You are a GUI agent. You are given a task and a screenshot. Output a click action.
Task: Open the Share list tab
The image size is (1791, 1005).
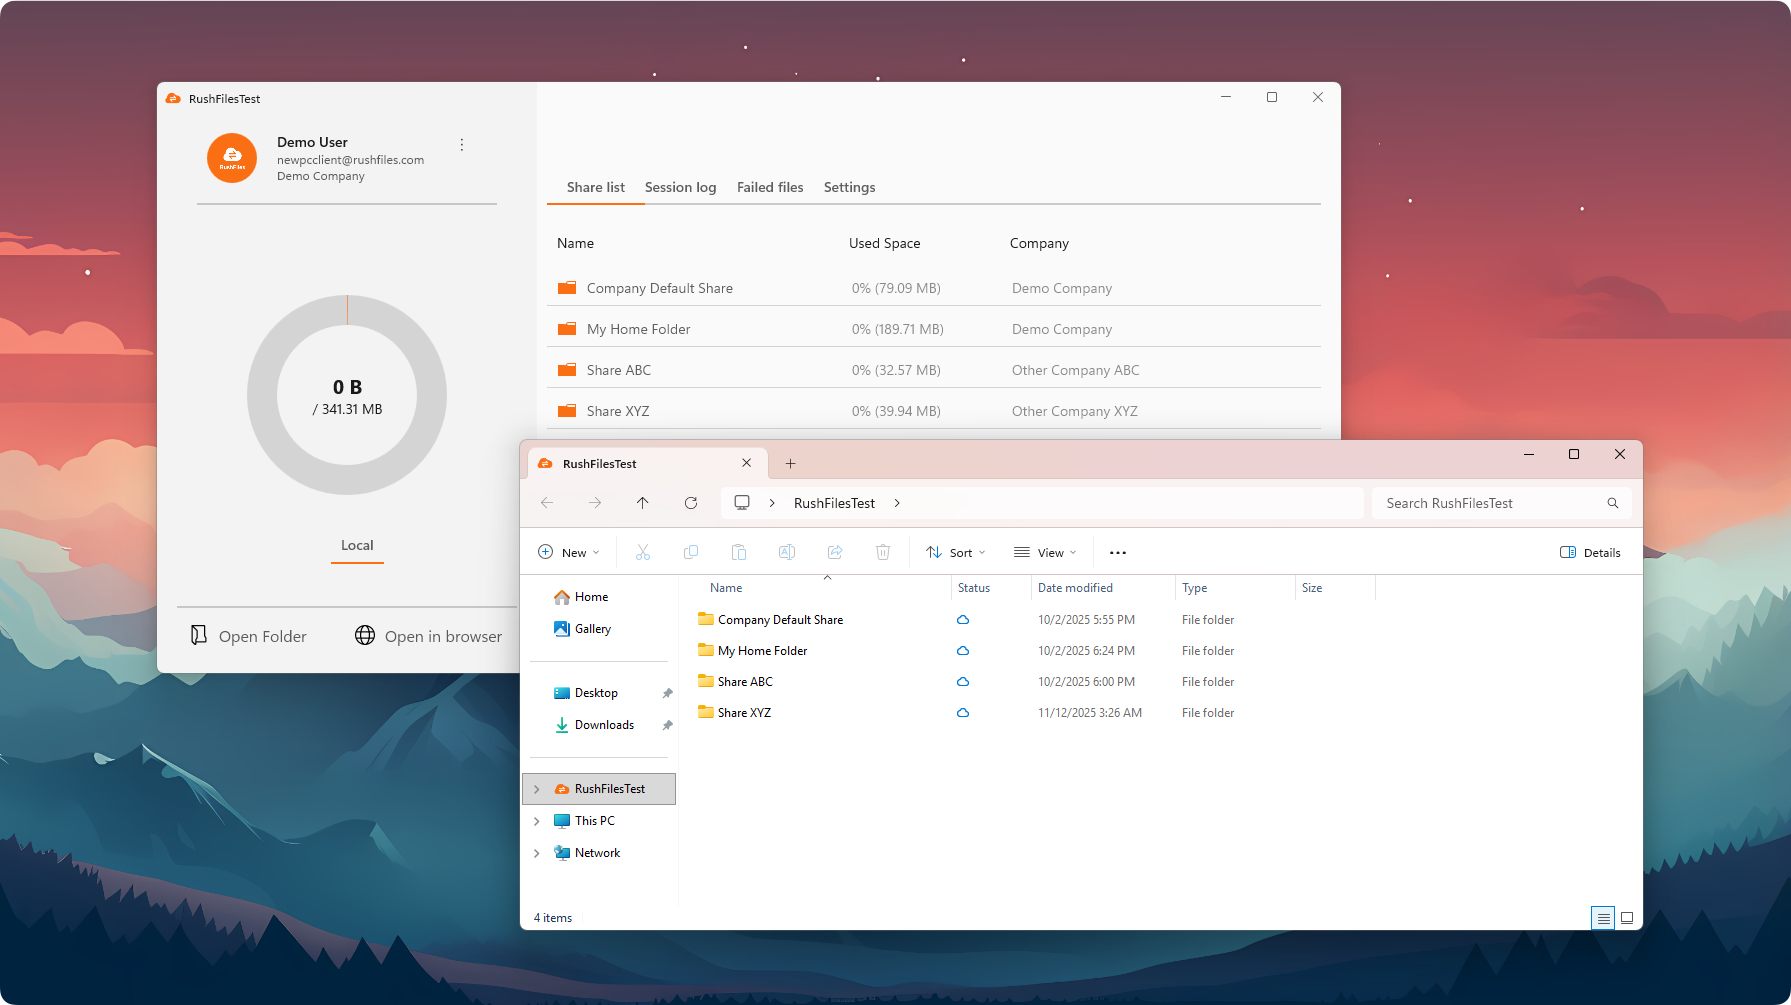(596, 187)
